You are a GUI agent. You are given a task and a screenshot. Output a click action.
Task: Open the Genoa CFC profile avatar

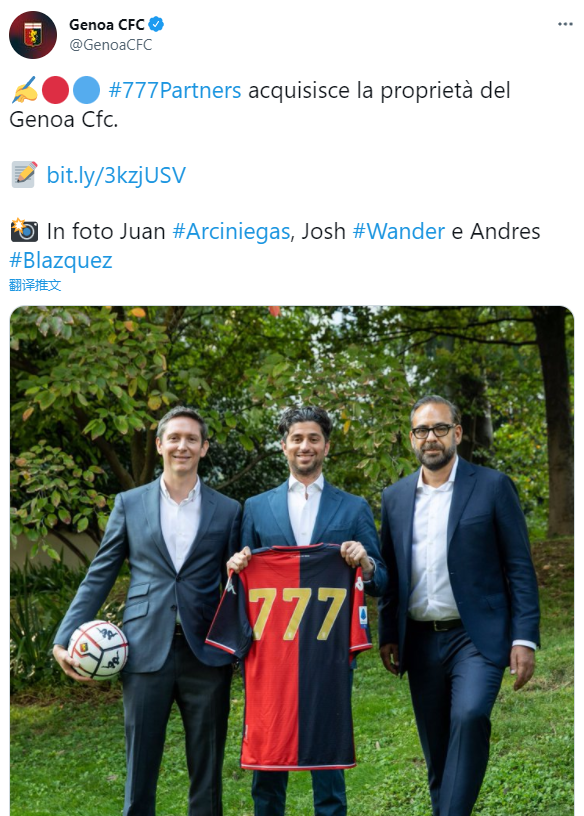pyautogui.click(x=33, y=35)
